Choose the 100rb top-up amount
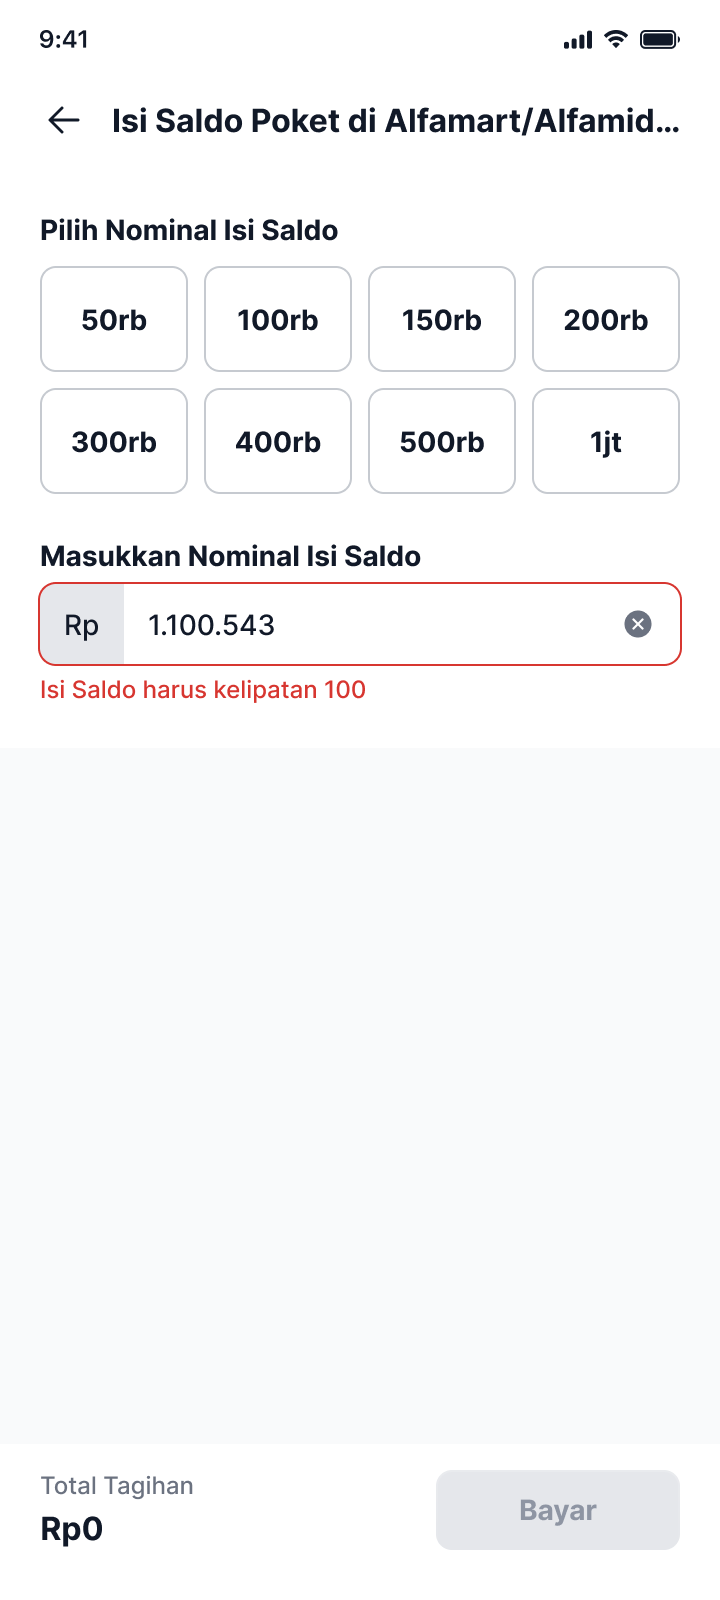Image resolution: width=720 pixels, height=1600 pixels. point(278,319)
